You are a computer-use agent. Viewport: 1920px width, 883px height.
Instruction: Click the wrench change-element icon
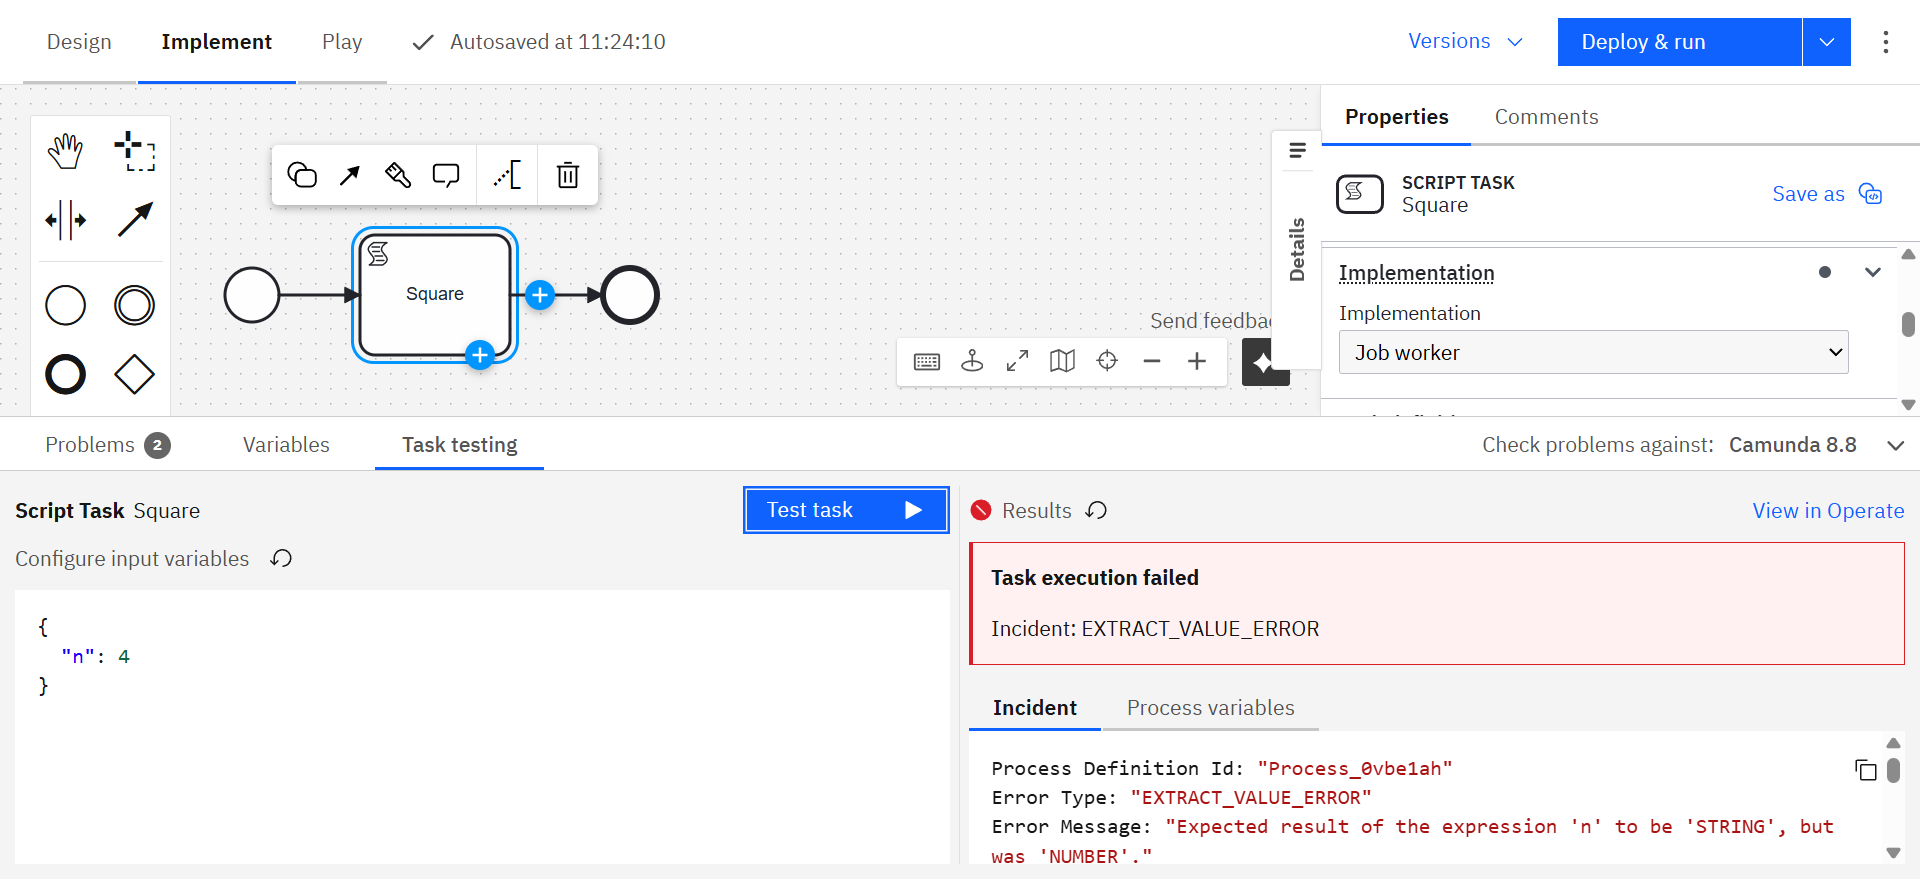[397, 175]
